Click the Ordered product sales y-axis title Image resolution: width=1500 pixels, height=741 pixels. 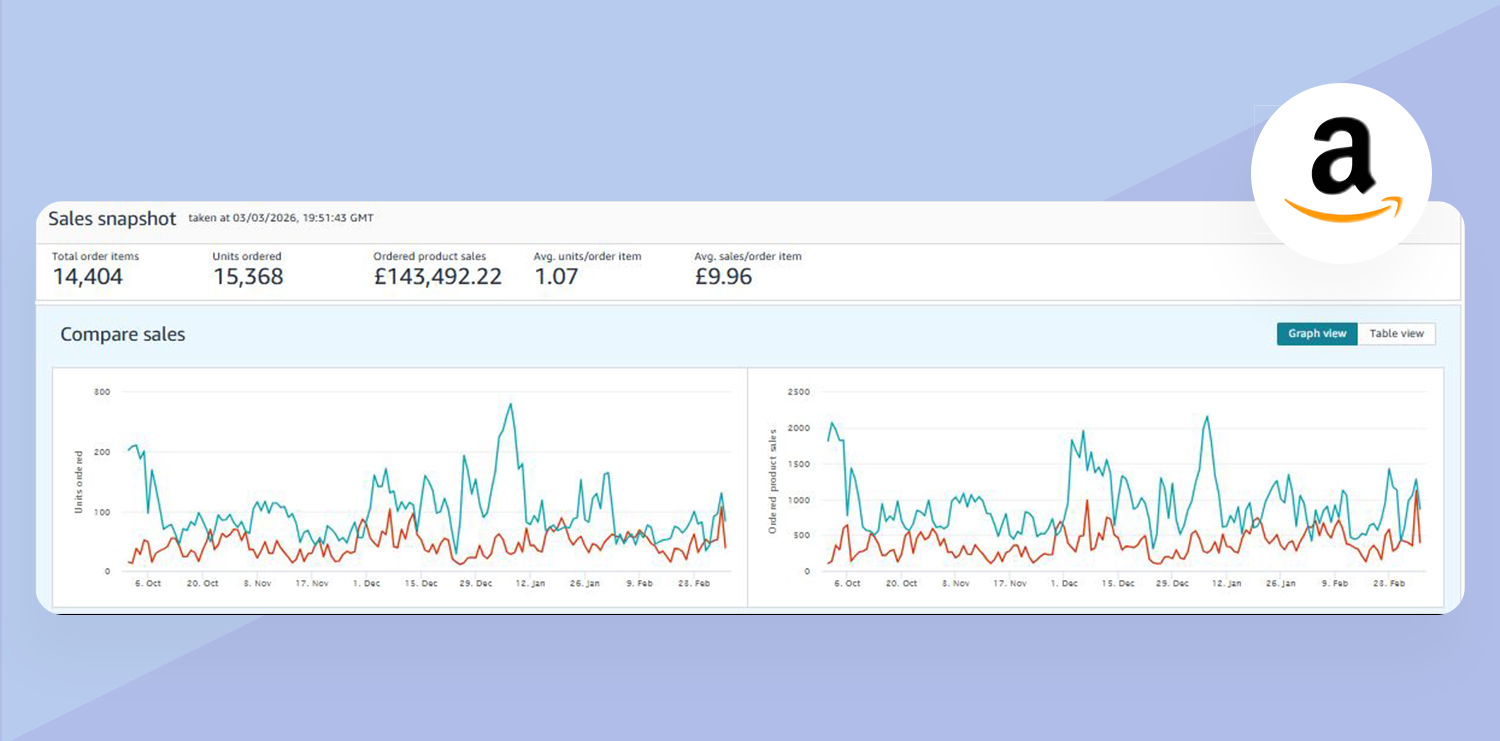(772, 482)
